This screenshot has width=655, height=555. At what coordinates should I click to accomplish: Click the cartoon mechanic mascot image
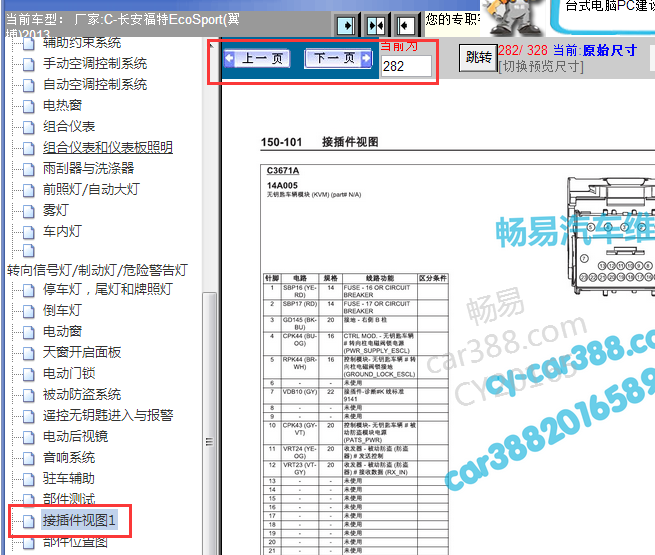click(x=515, y=18)
